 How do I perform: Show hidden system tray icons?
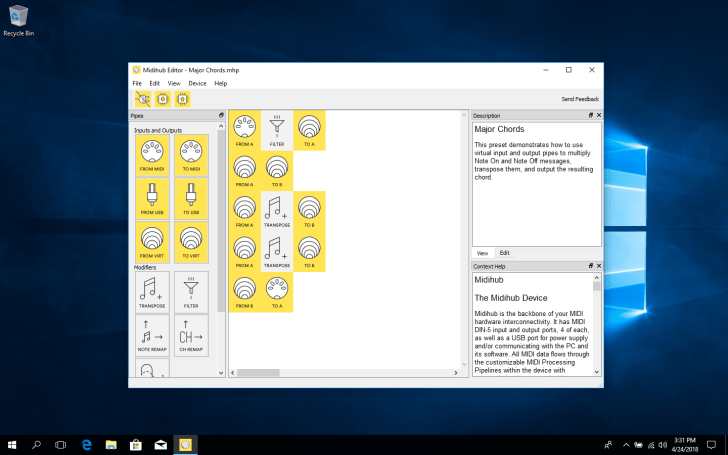click(626, 445)
